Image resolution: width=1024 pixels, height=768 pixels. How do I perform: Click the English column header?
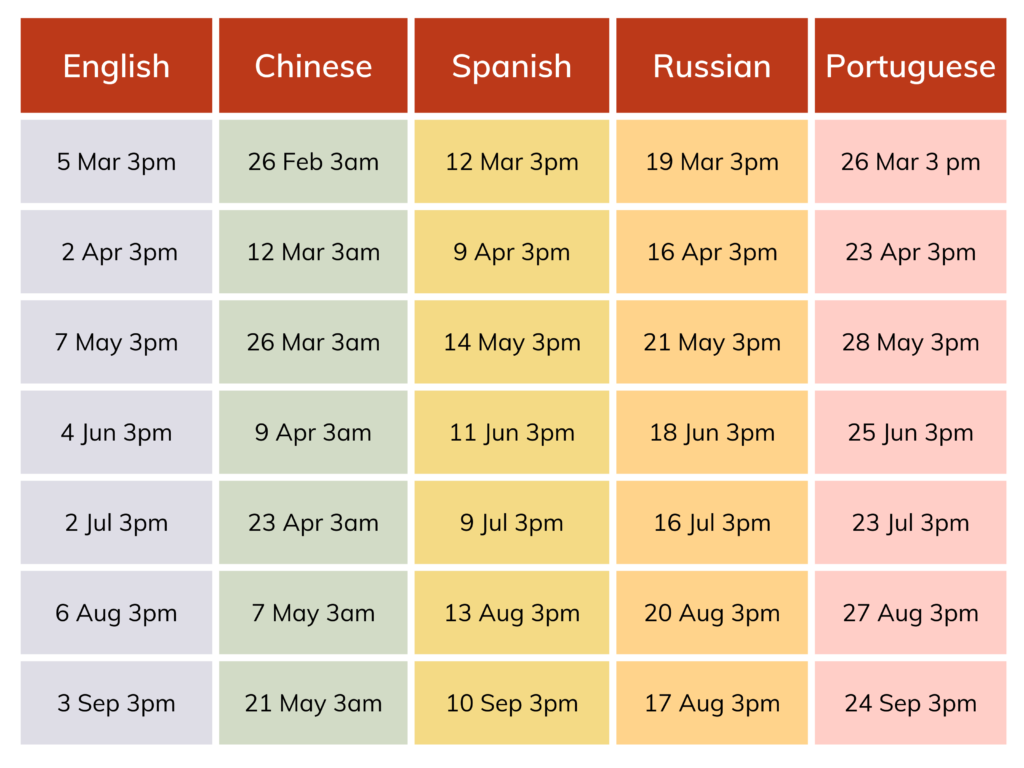point(116,66)
